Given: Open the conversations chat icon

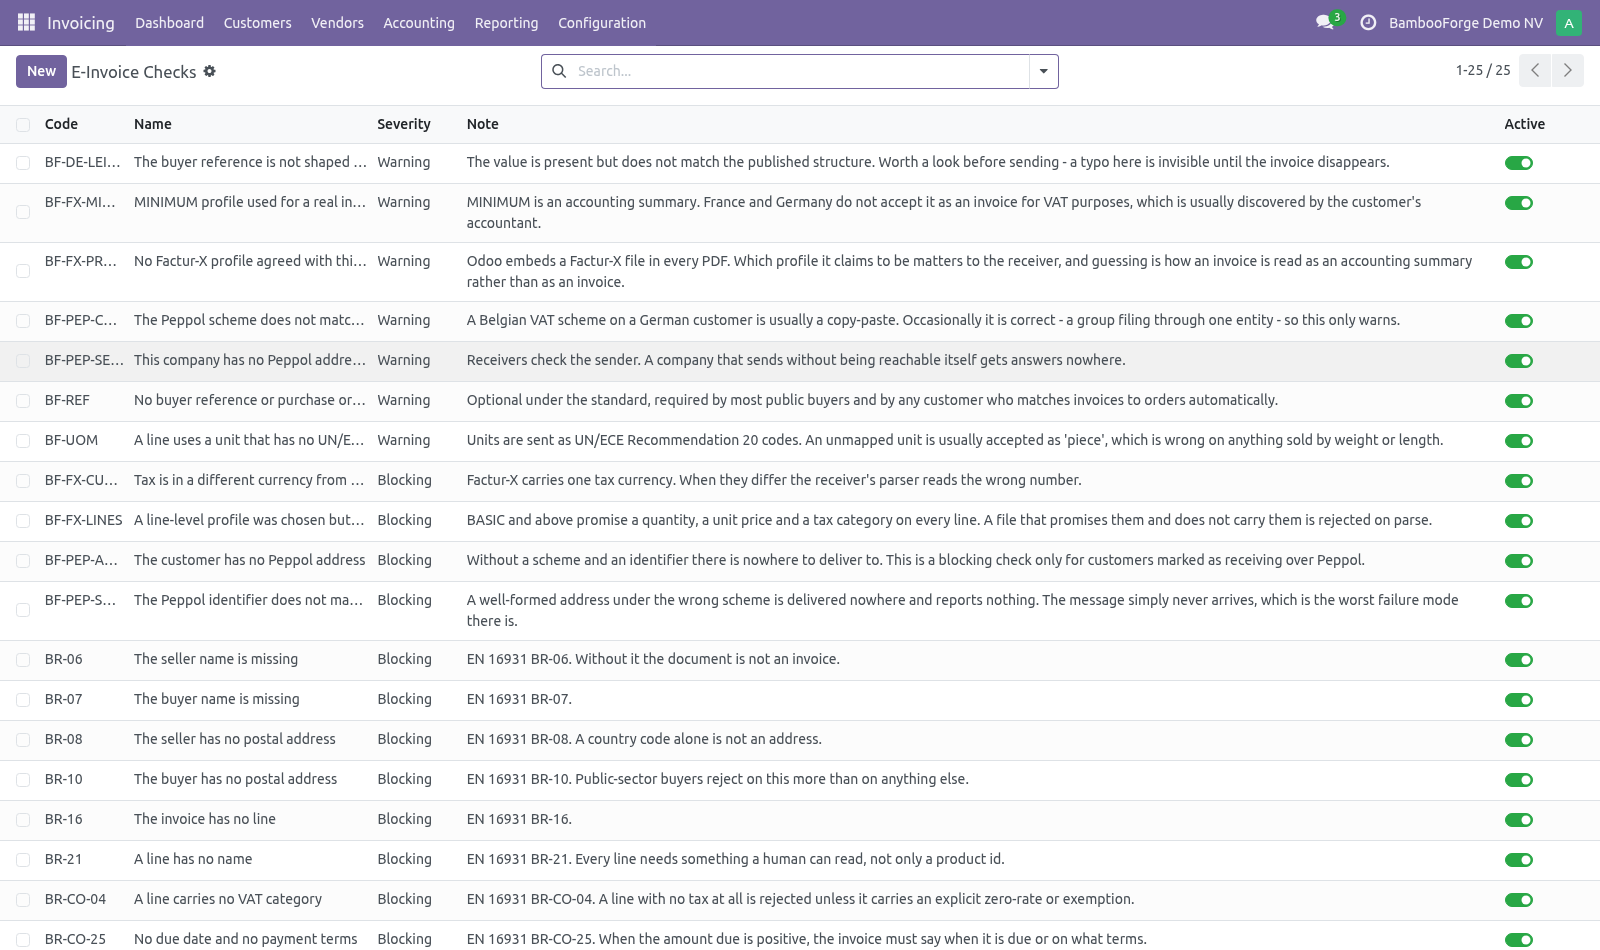Looking at the screenshot, I should pyautogui.click(x=1325, y=22).
